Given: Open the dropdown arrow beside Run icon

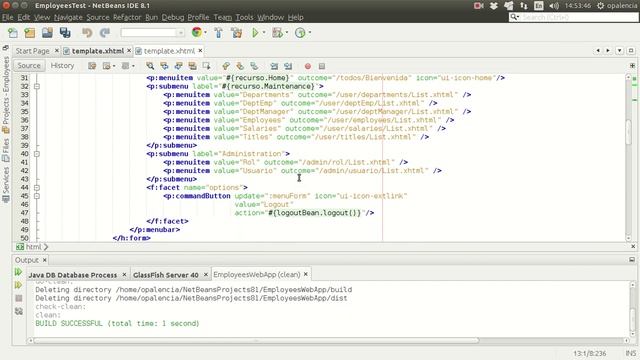Looking at the screenshot, I should point(264,33).
